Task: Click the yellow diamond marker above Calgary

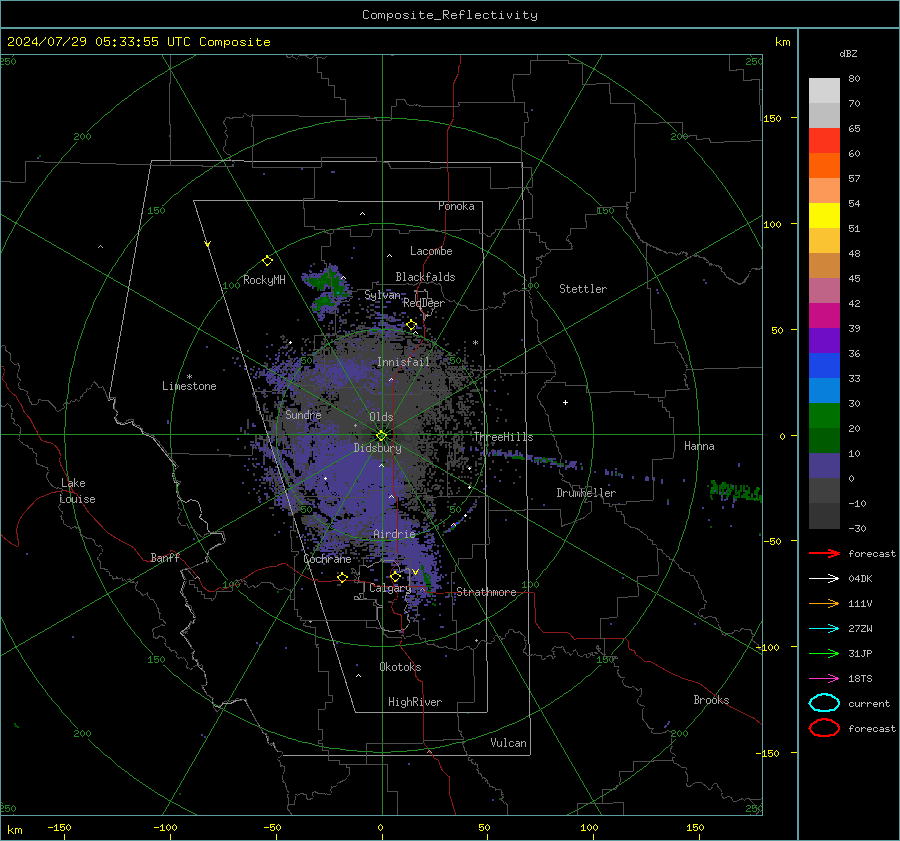Action: 395,576
